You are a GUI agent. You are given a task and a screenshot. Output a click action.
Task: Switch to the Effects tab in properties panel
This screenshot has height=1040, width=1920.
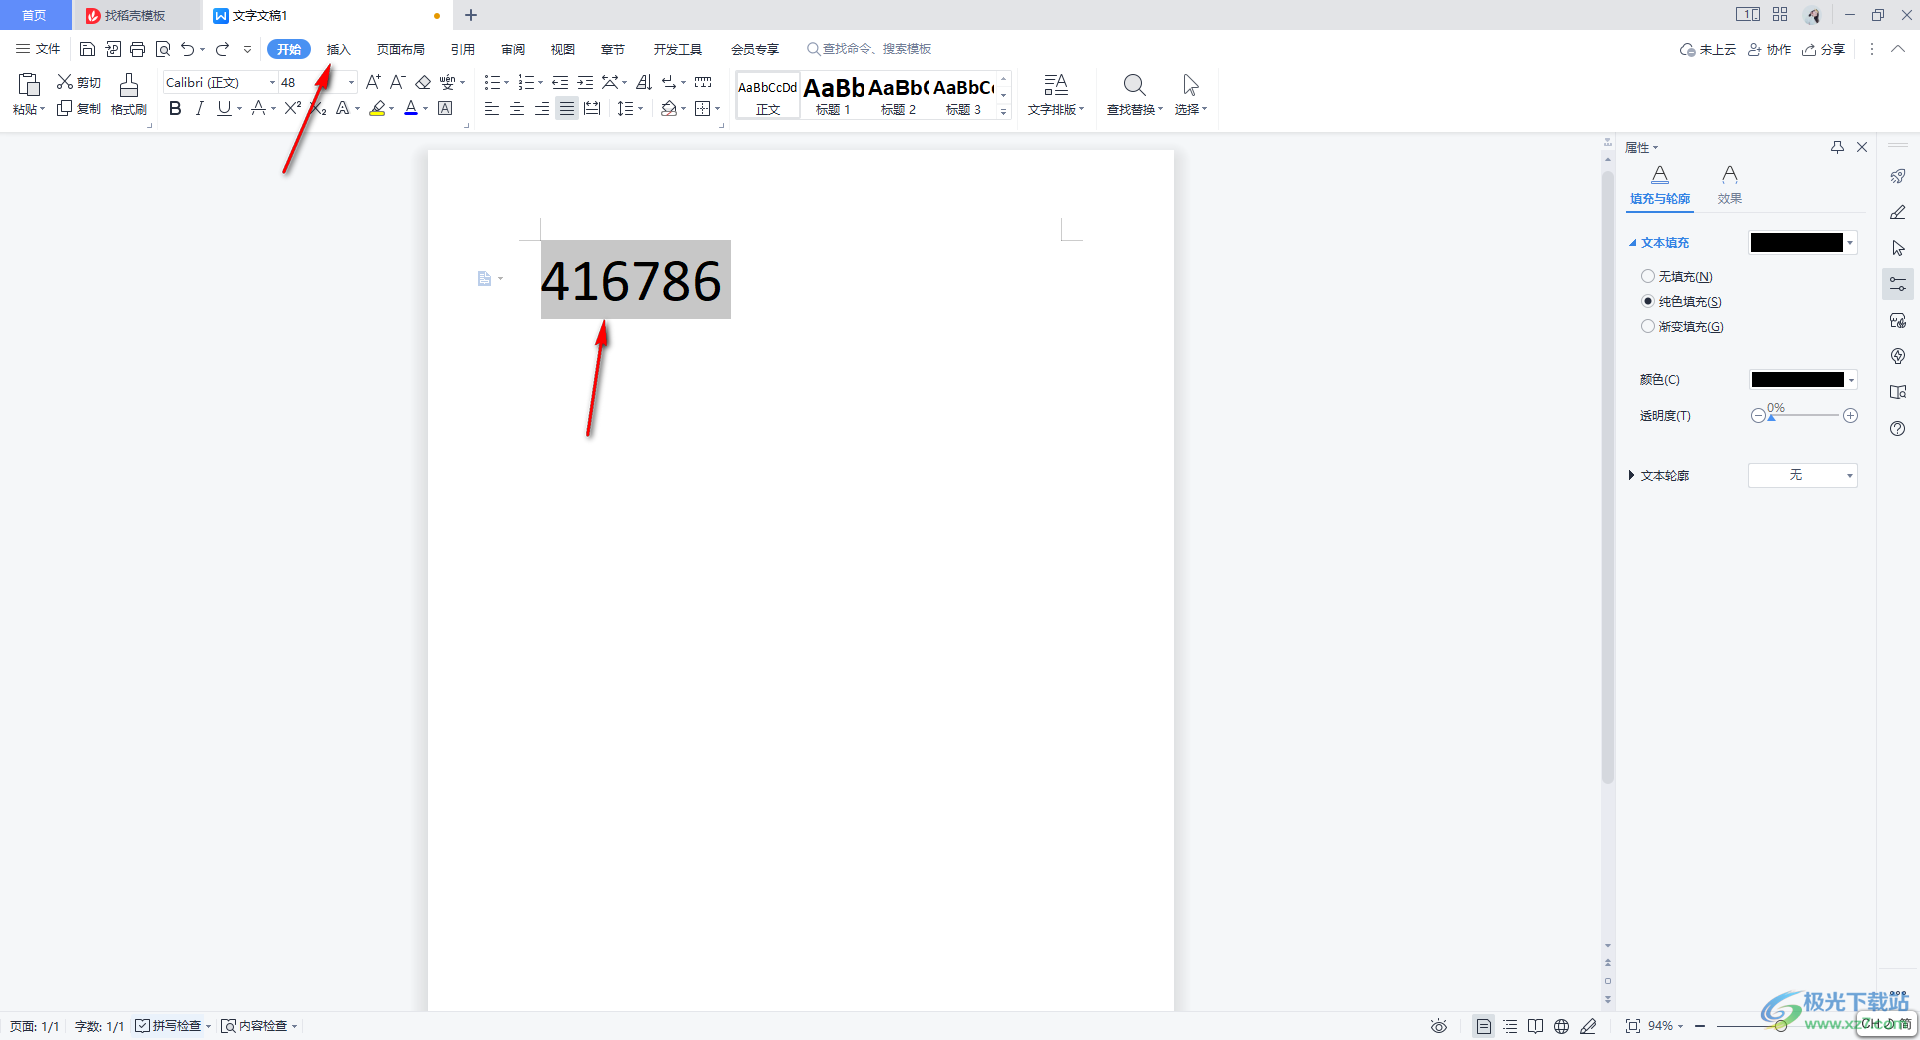1729,185
